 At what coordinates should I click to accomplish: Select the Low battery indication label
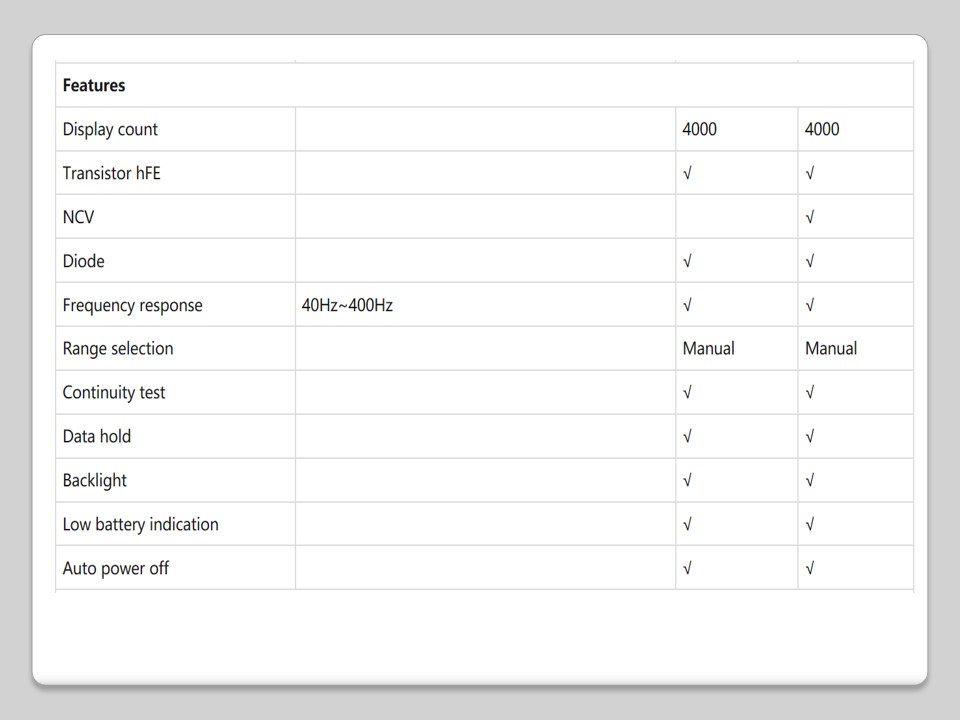click(140, 524)
